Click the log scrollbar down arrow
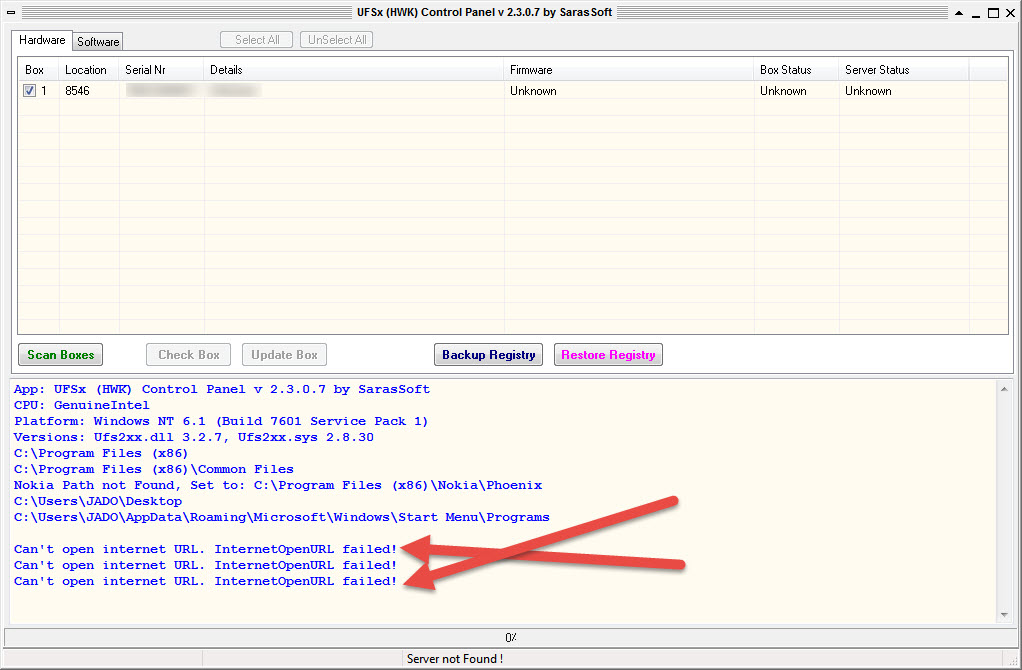This screenshot has height=670, width=1022. (1004, 615)
